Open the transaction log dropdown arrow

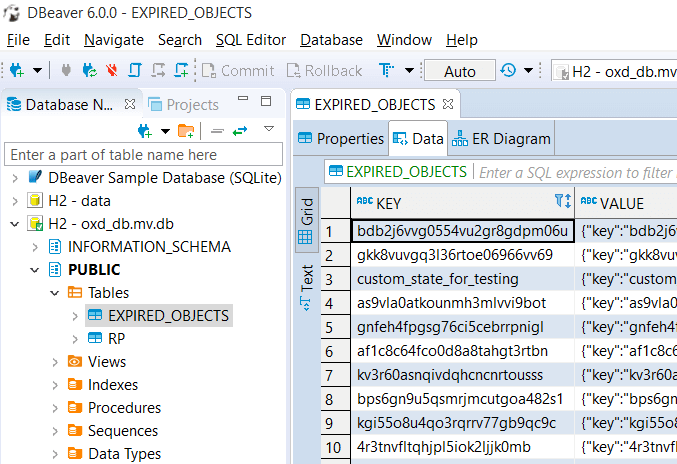point(528,70)
